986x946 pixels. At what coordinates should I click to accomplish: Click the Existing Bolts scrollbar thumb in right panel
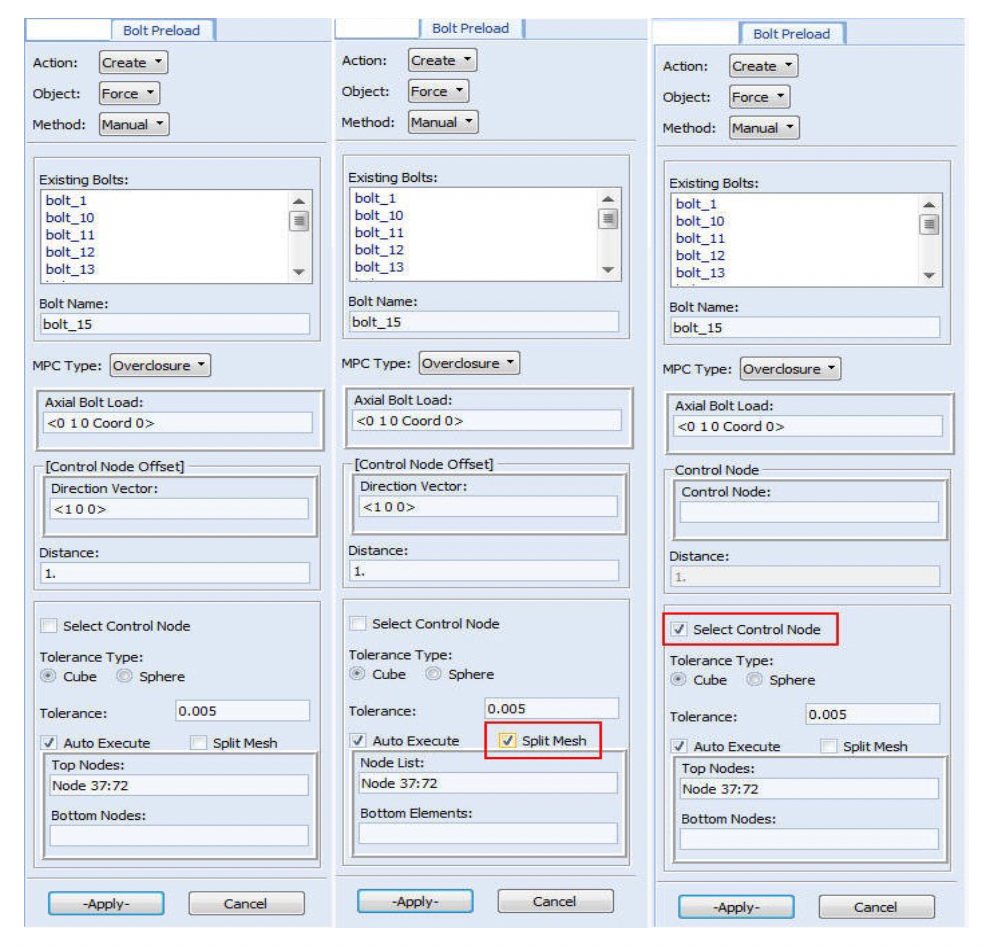click(929, 225)
